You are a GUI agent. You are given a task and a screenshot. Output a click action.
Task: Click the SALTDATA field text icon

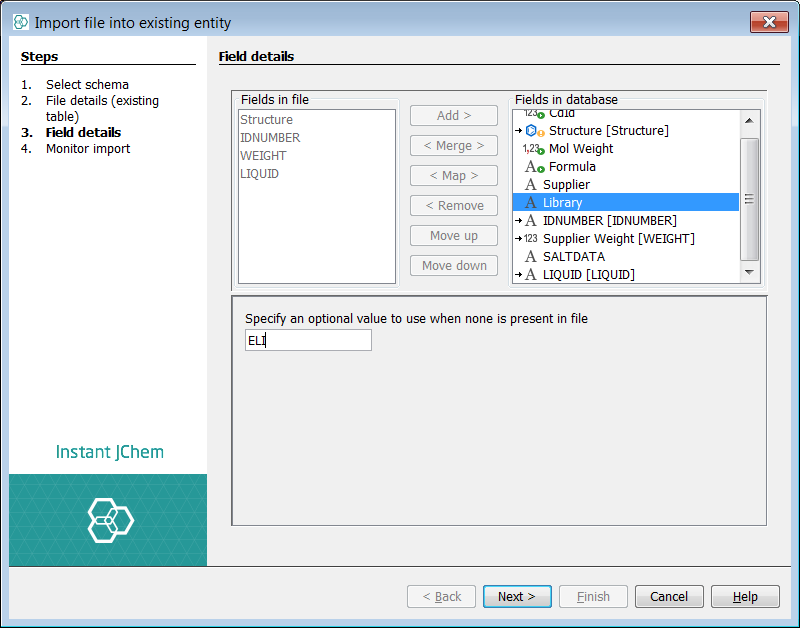point(530,257)
